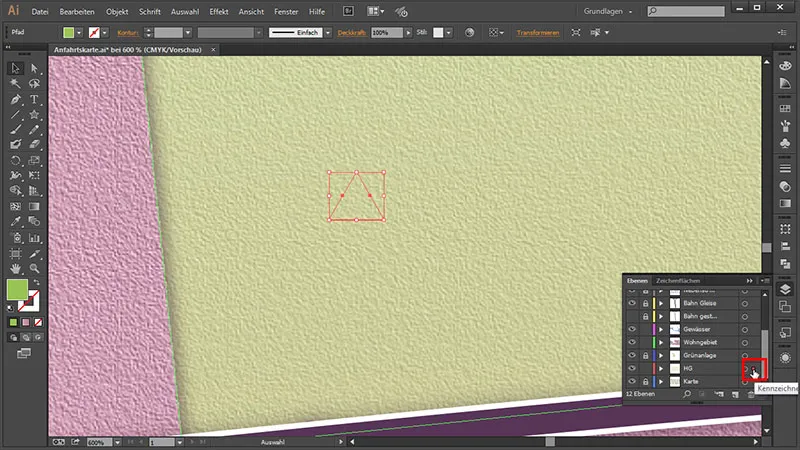Expand the Karte layer
Image resolution: width=800 pixels, height=450 pixels.
pyautogui.click(x=661, y=381)
